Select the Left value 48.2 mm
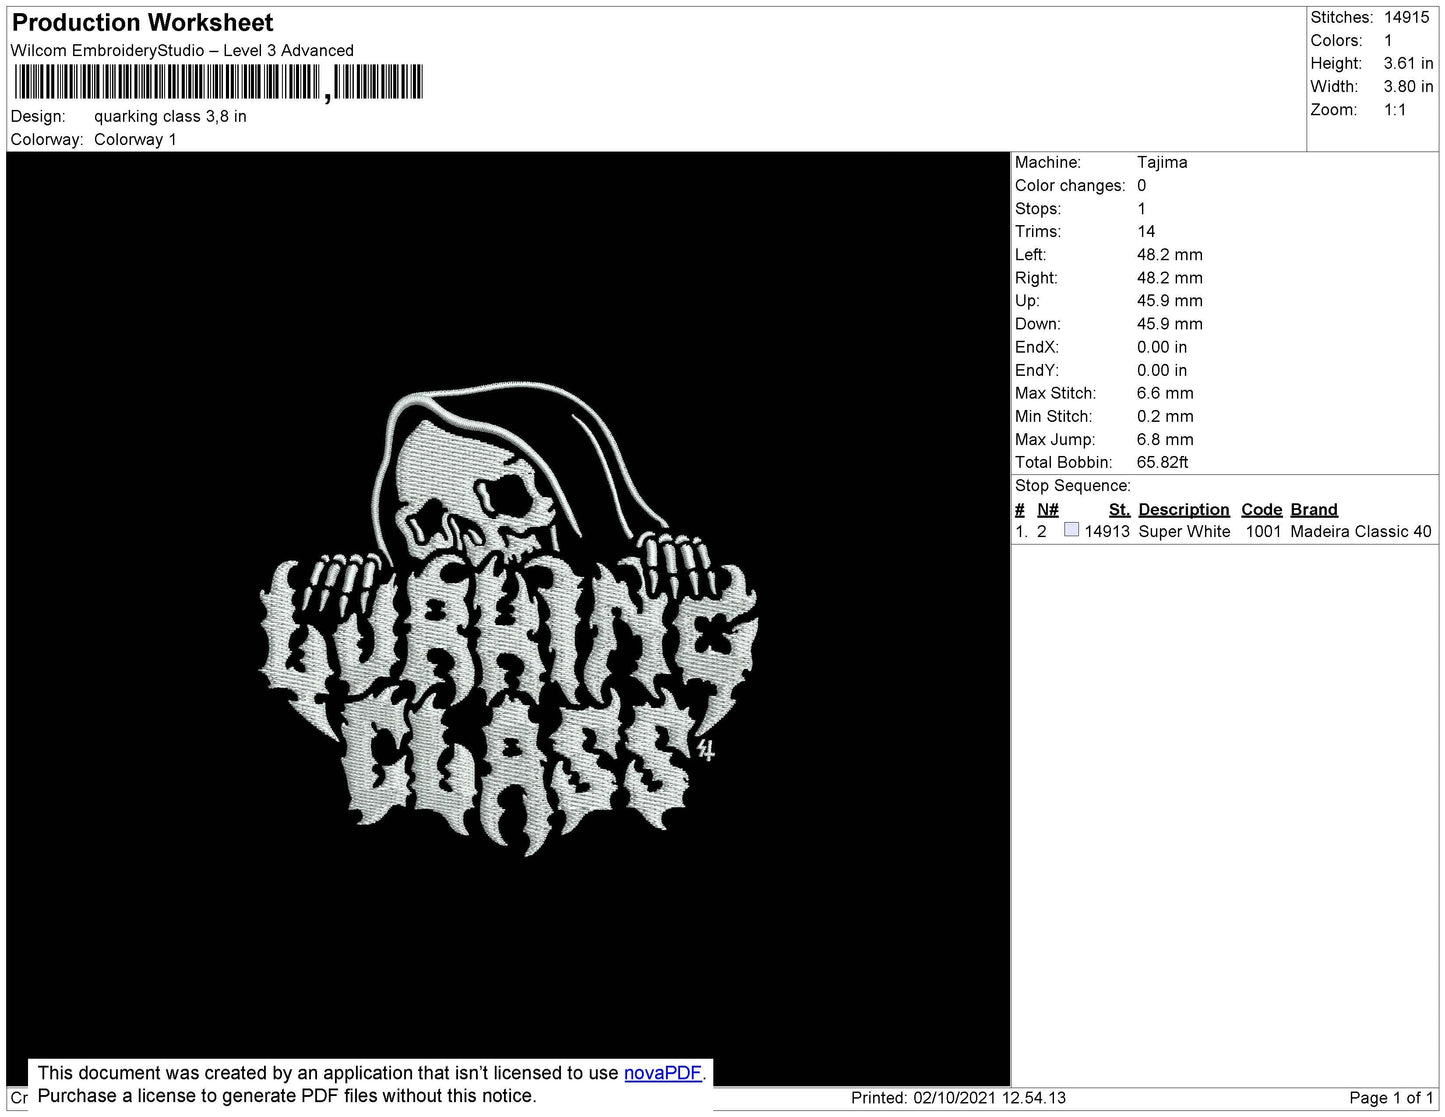This screenshot has height=1117, width=1445. [1170, 254]
